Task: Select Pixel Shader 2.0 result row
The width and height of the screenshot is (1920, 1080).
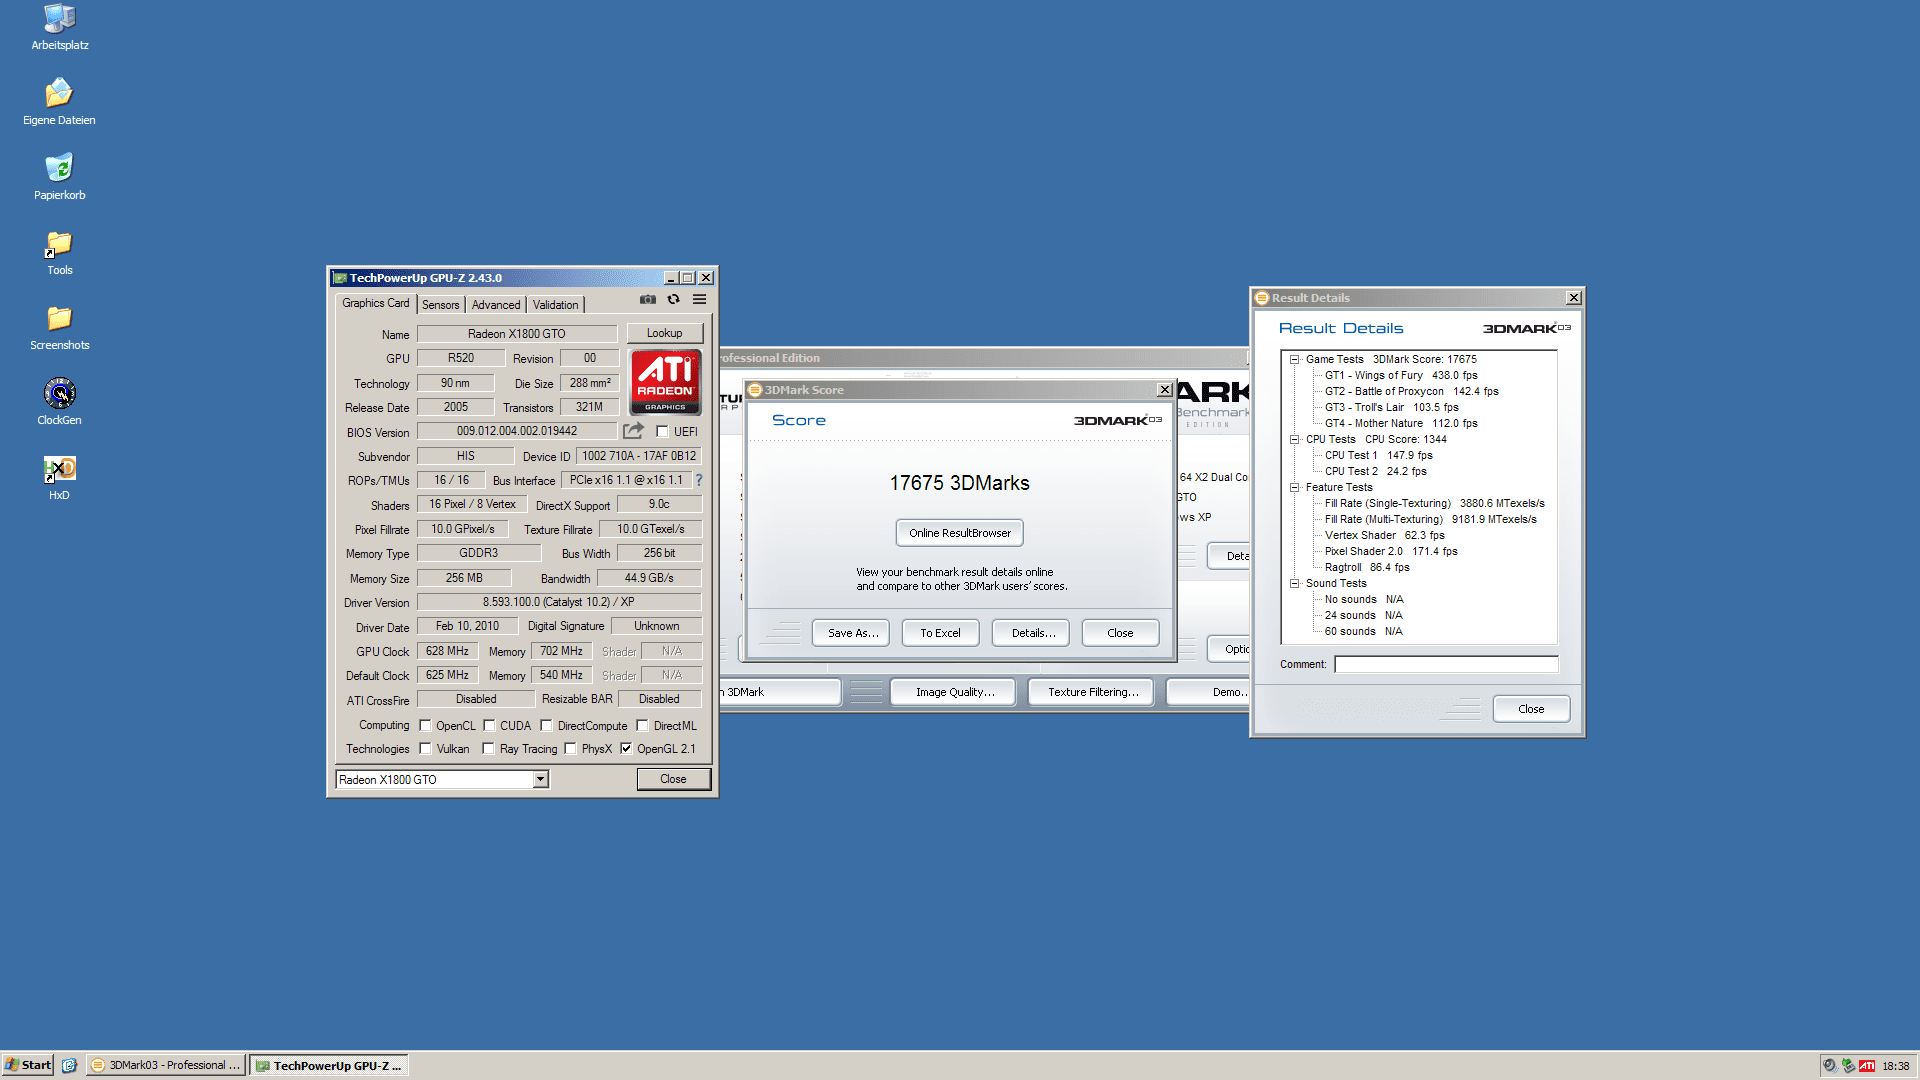Action: (1391, 551)
